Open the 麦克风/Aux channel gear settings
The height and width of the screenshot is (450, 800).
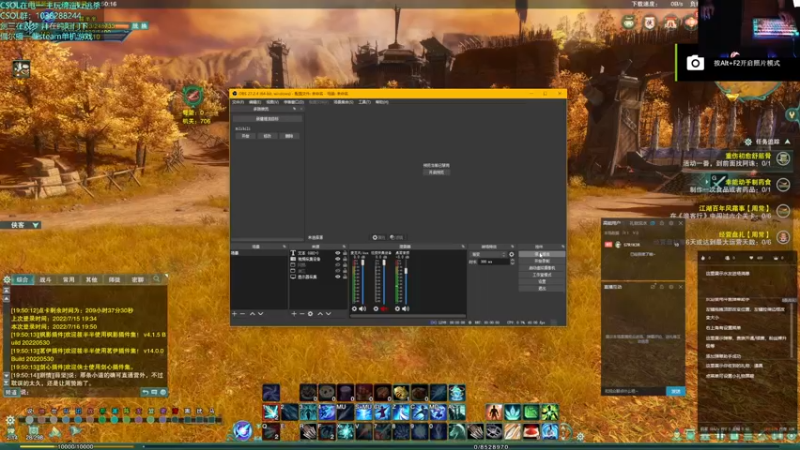click(354, 309)
